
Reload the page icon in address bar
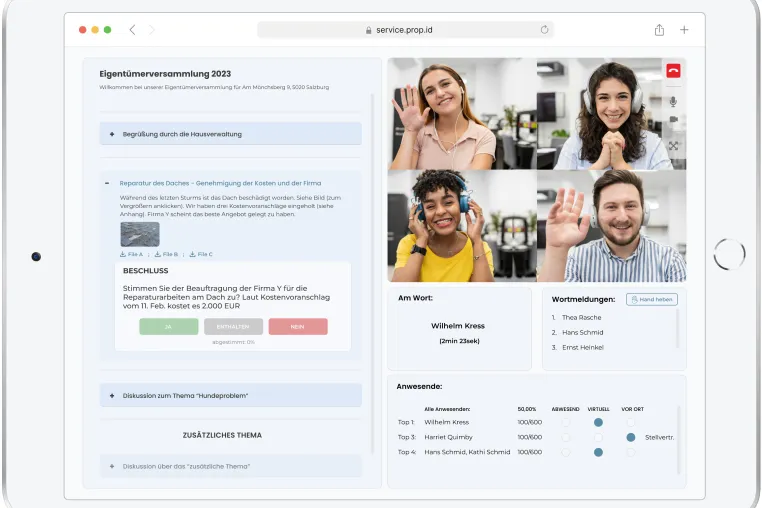point(544,30)
